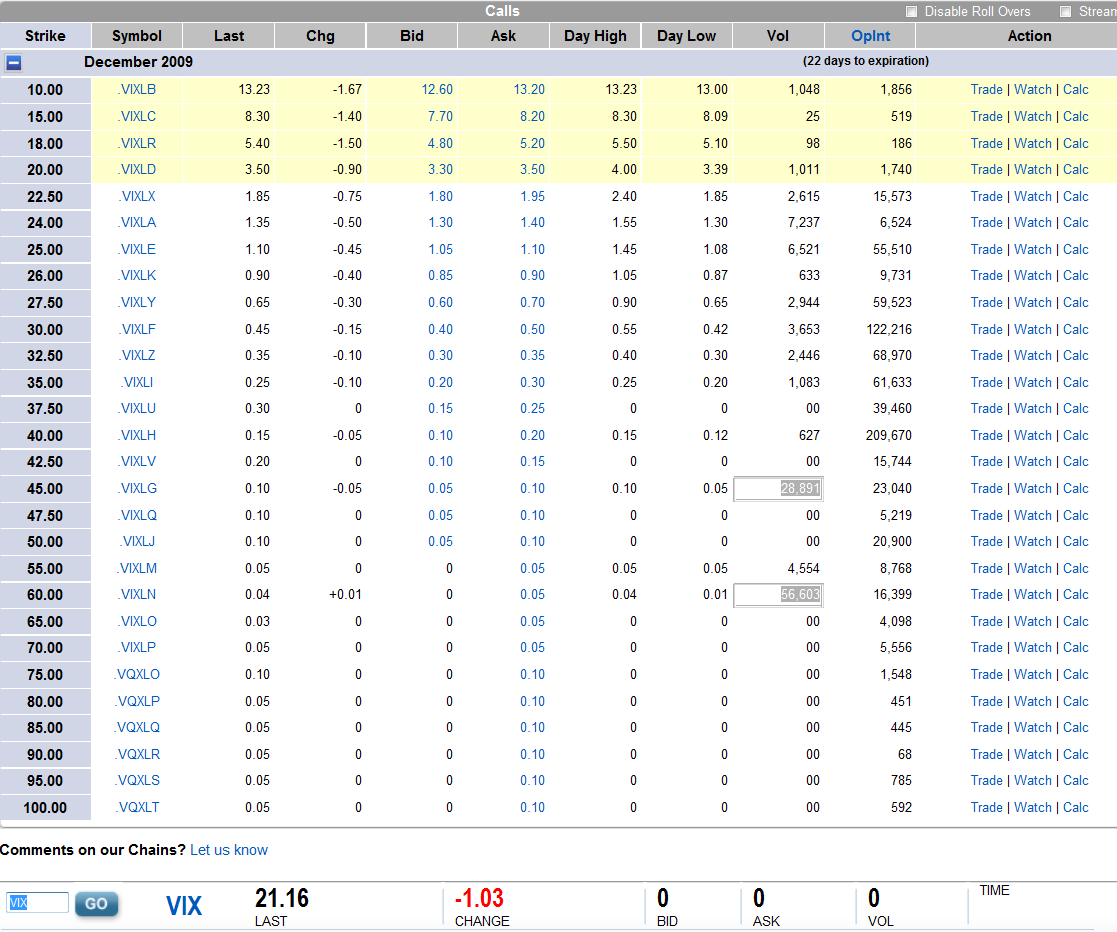Click the Ask column header
The height and width of the screenshot is (932, 1117).
click(x=504, y=36)
